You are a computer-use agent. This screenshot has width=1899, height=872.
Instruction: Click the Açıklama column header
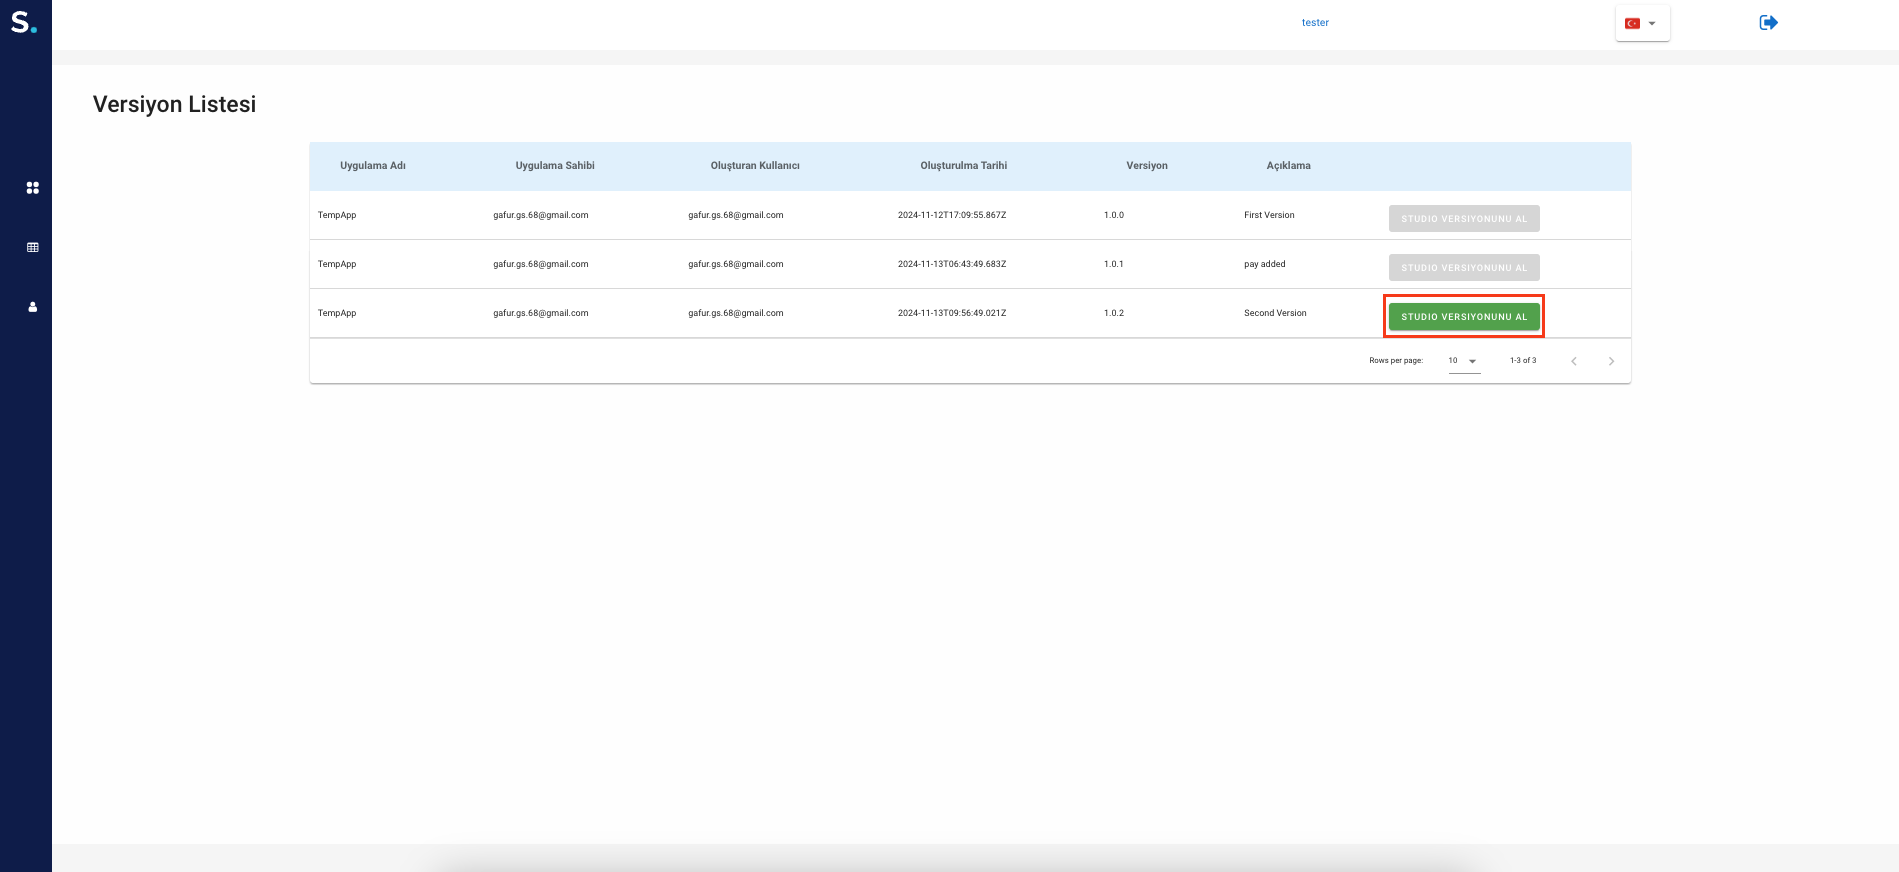pos(1288,166)
